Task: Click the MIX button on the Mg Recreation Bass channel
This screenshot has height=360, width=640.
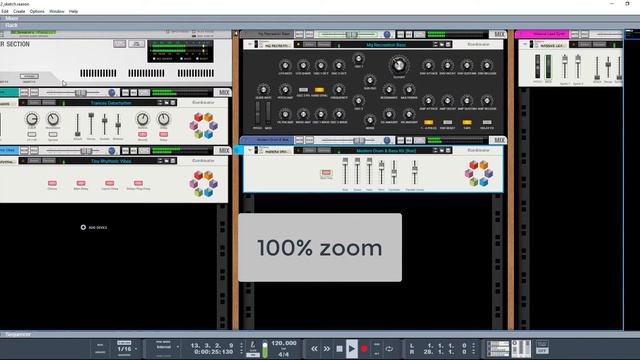Action: pyautogui.click(x=499, y=34)
